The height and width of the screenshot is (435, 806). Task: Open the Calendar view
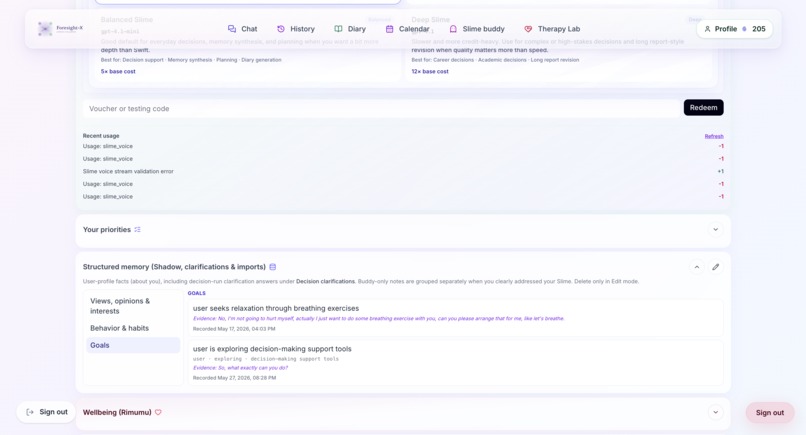(x=408, y=29)
